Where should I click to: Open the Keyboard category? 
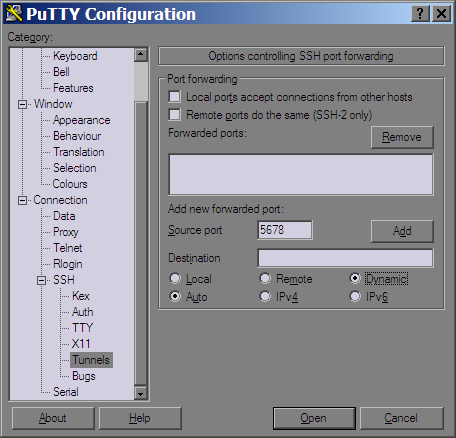pos(75,56)
